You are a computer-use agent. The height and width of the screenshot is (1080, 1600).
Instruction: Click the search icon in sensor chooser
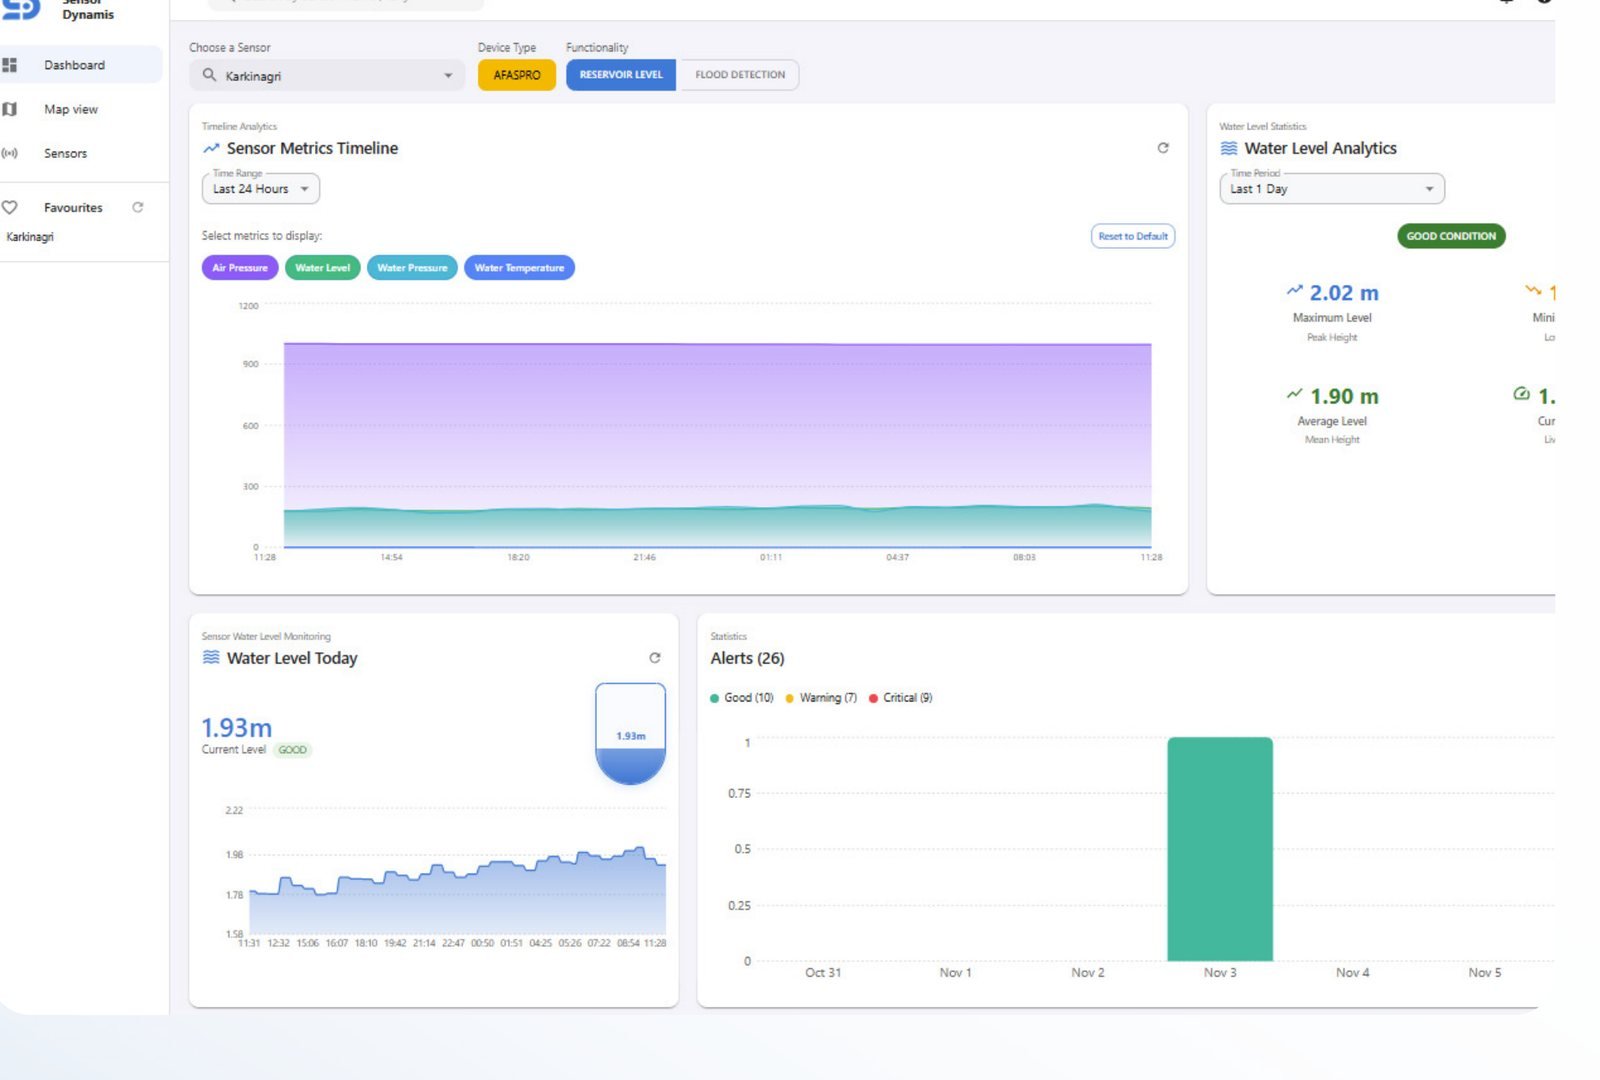(209, 75)
